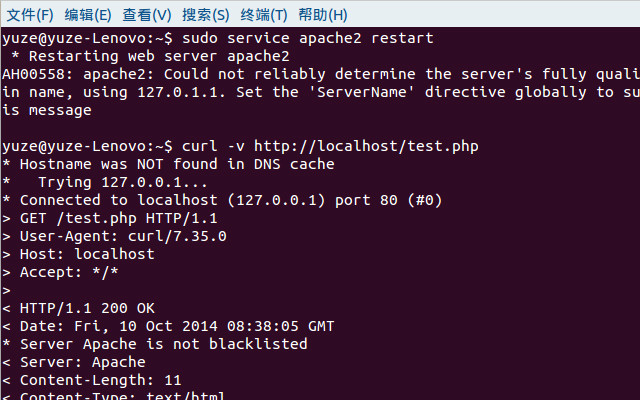Screen dimensions: 640x400
Task: Click the 'Accept: */*' header line
Action: click(x=60, y=272)
